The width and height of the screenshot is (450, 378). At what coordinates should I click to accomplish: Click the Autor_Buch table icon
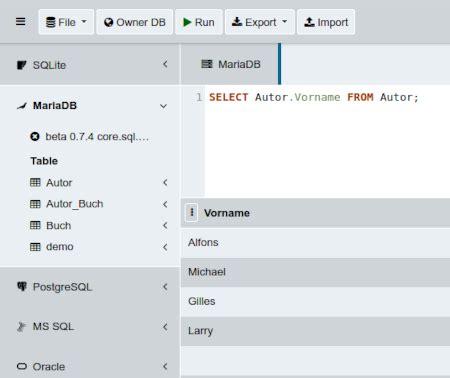pos(35,204)
